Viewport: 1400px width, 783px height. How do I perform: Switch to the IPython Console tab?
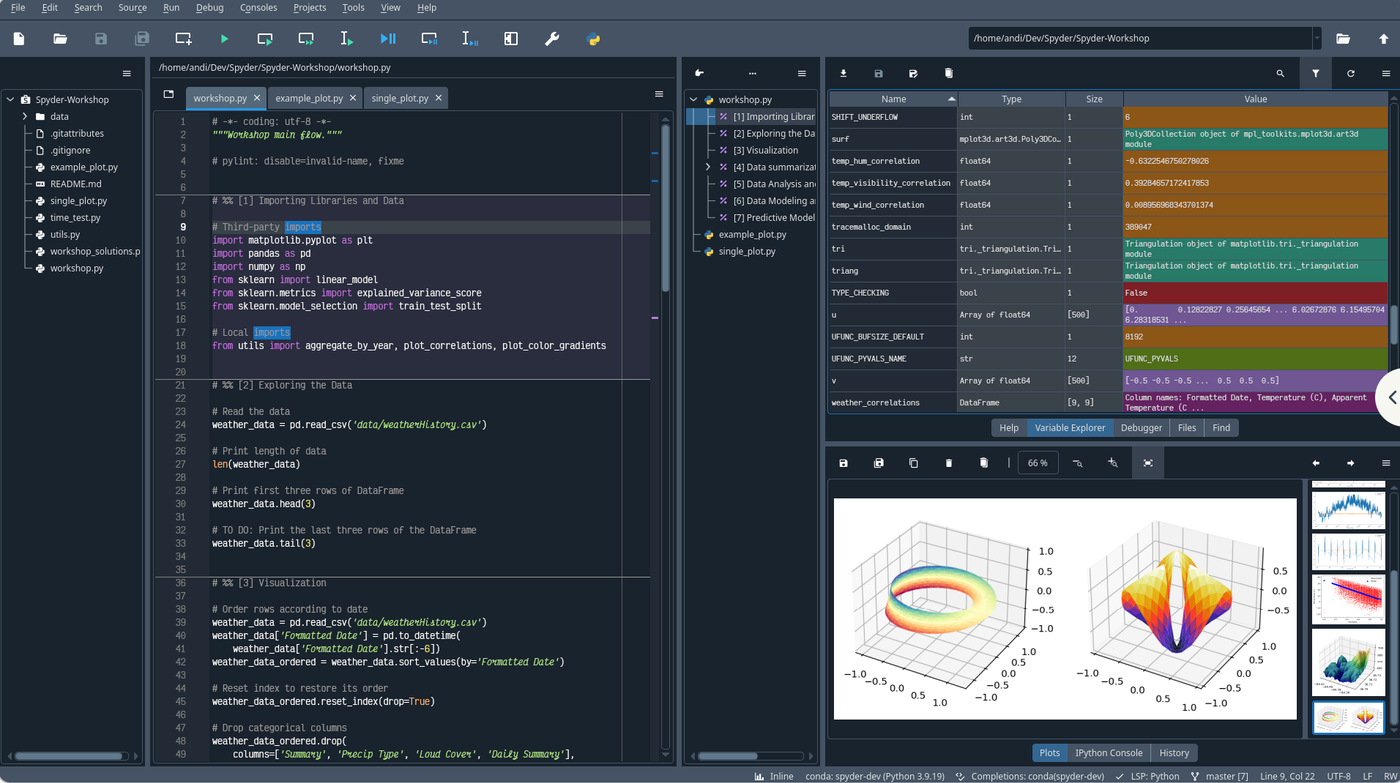(1108, 753)
